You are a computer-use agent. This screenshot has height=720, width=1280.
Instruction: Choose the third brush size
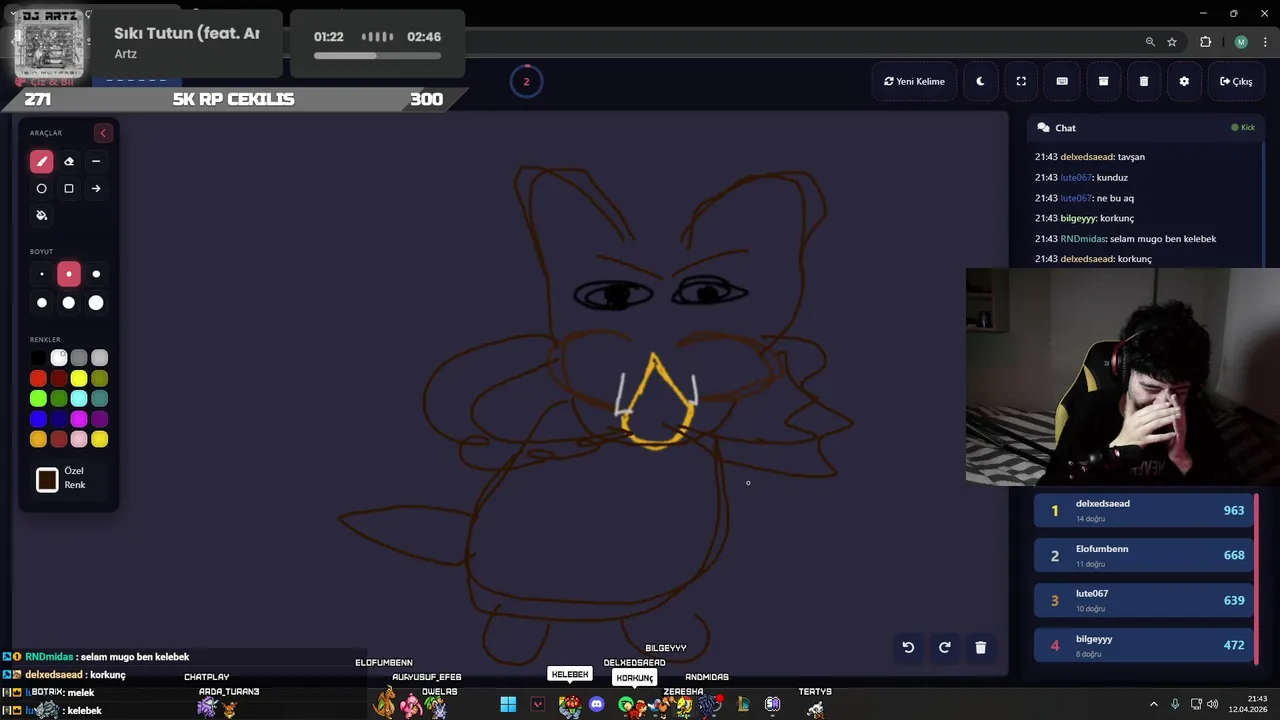tap(96, 274)
